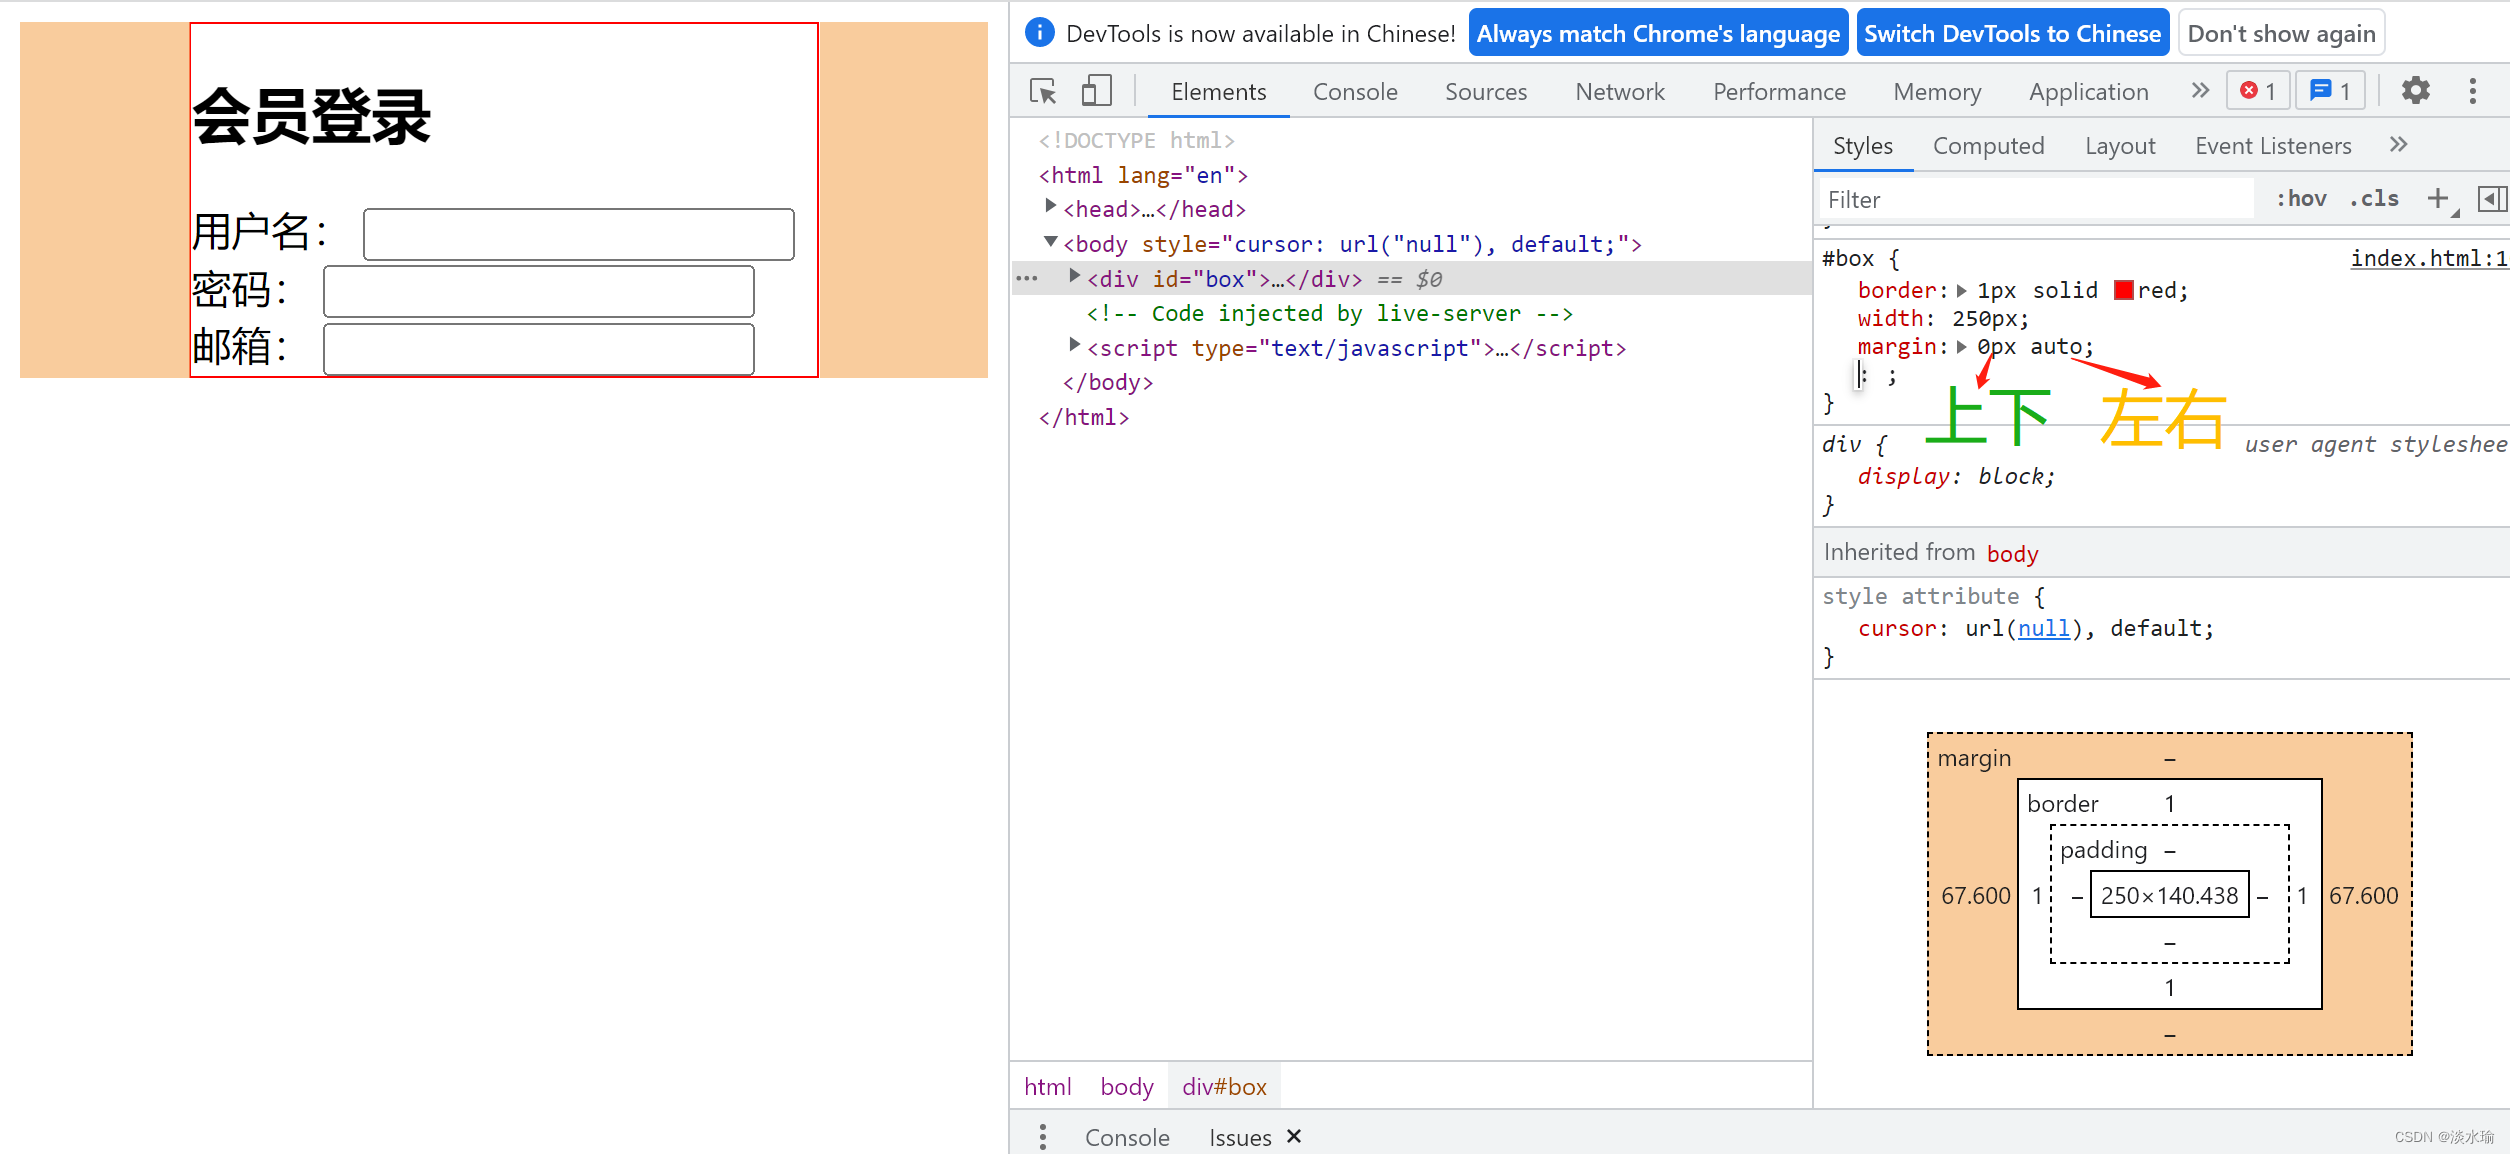Open the red border color swatch
Viewport: 2510px width, 1154px height.
[x=2124, y=290]
